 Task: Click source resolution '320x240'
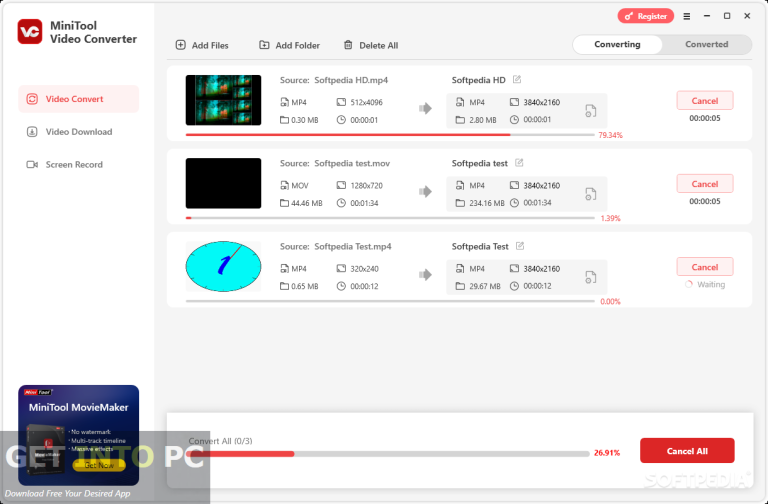click(x=364, y=269)
